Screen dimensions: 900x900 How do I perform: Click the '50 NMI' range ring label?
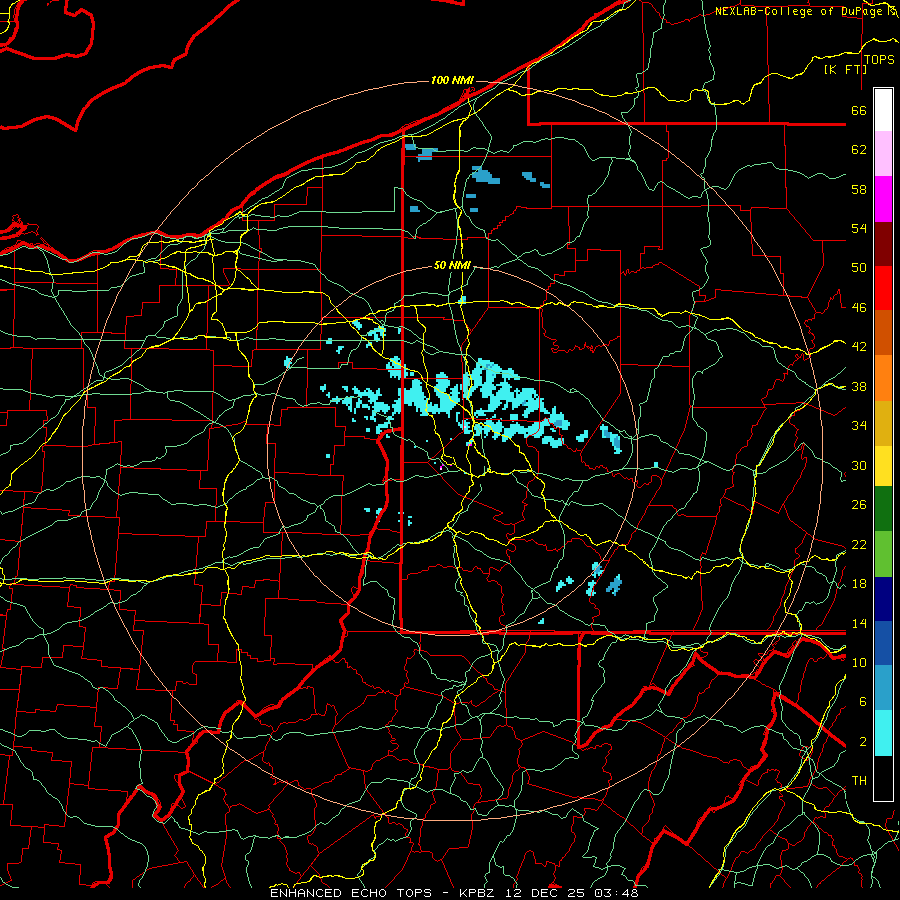tap(452, 265)
